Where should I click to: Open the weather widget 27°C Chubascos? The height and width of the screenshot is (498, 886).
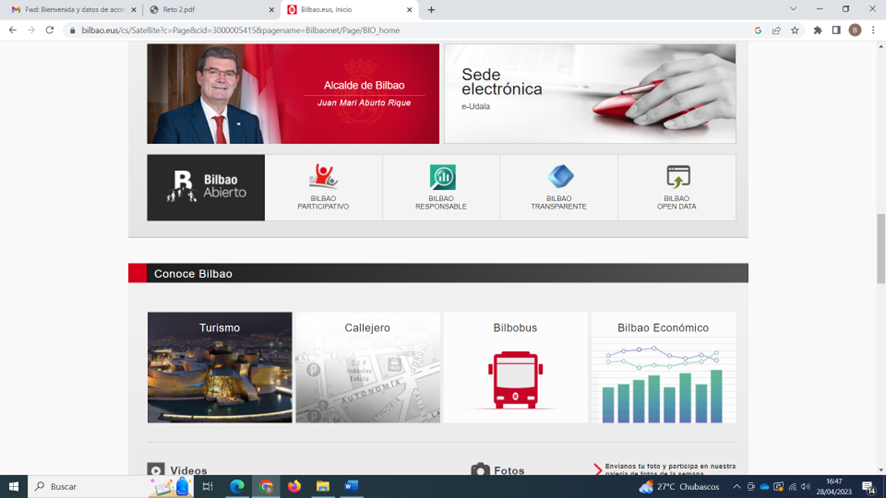[x=679, y=487]
